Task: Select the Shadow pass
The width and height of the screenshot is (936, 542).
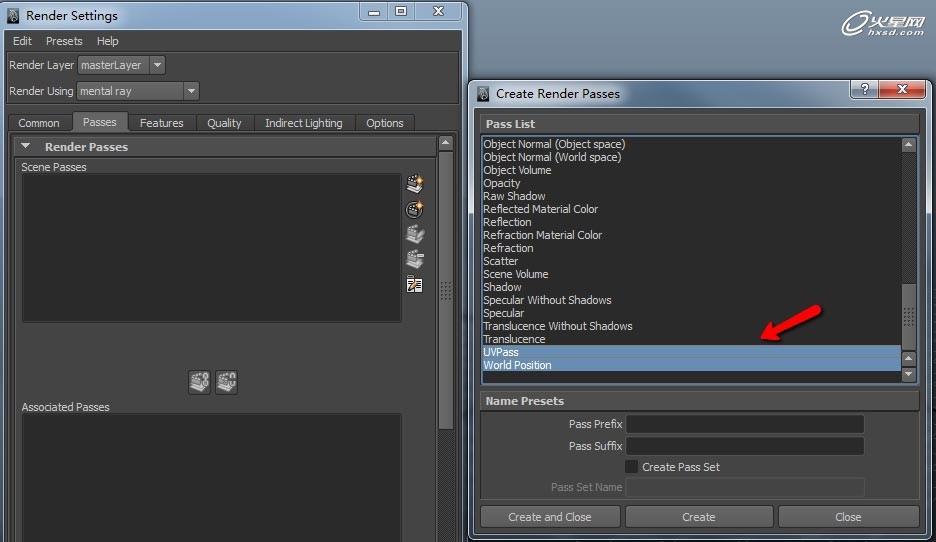Action: (x=691, y=287)
